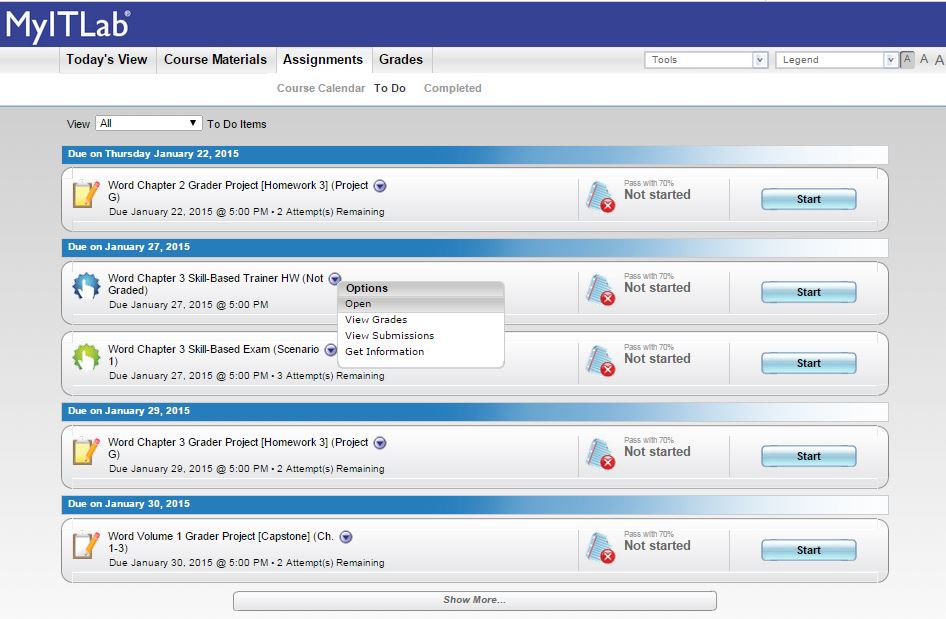946x619 pixels.
Task: Expand the View All filter dropdown
Action: [149, 124]
